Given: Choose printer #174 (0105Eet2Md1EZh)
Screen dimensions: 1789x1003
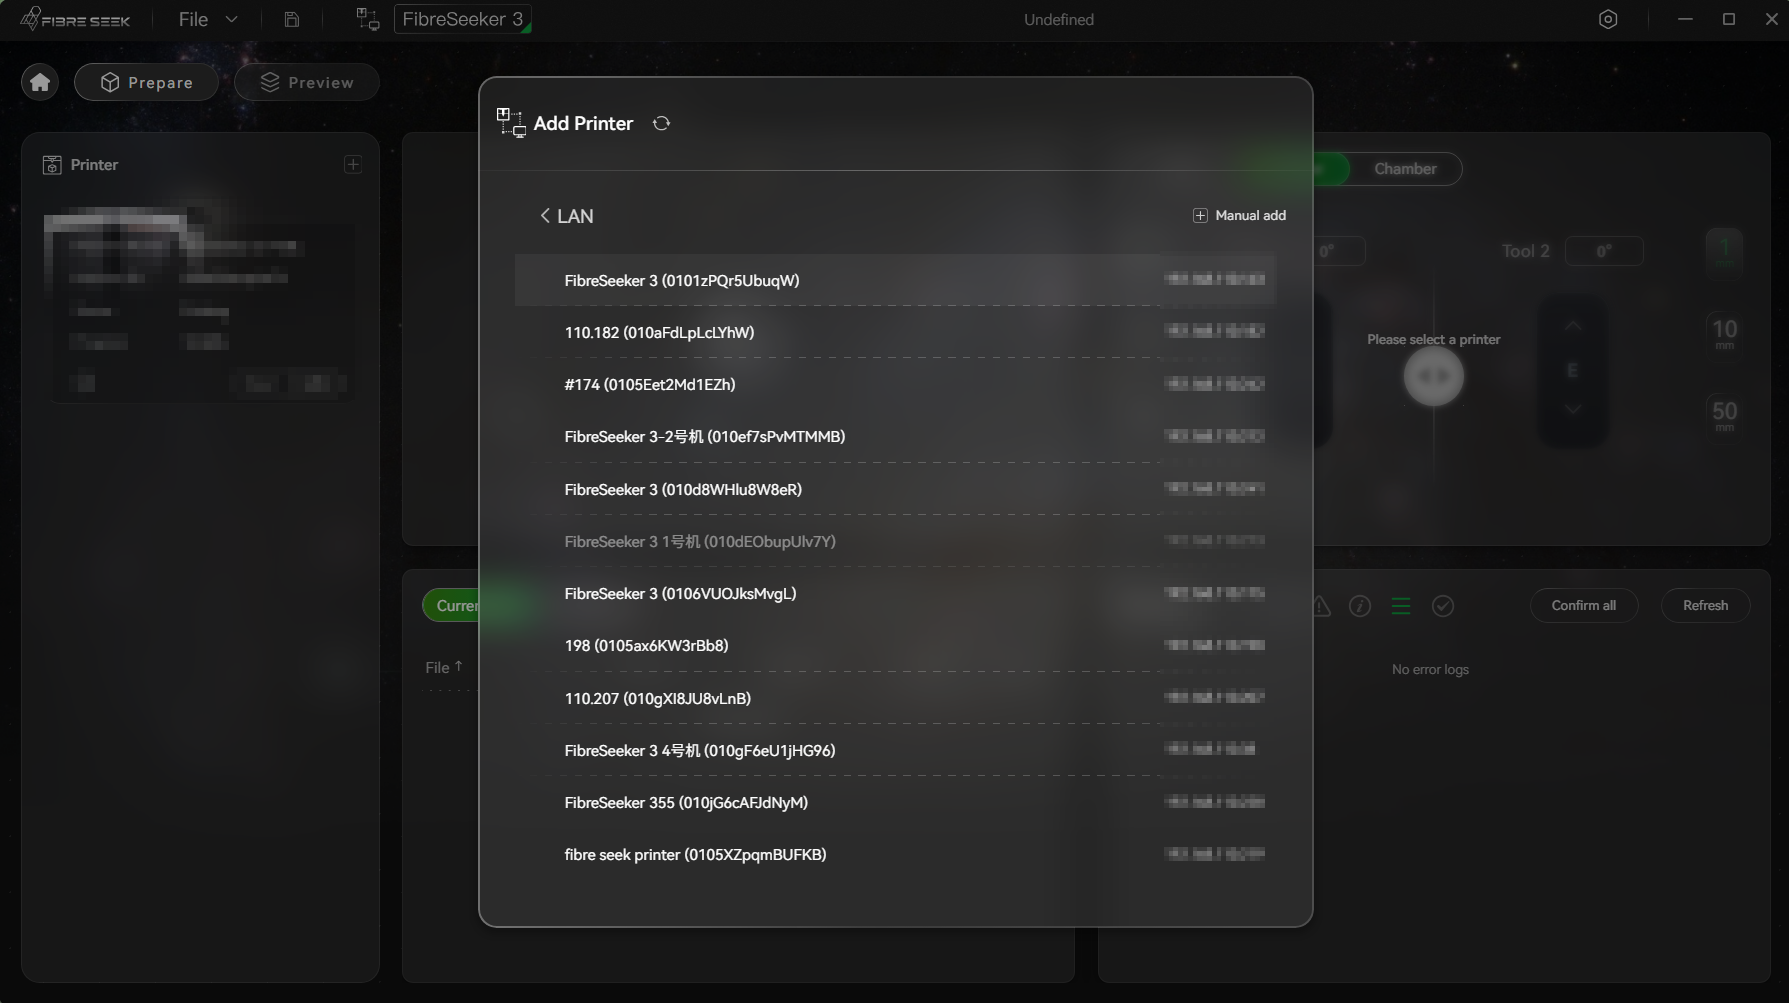Looking at the screenshot, I should point(895,384).
